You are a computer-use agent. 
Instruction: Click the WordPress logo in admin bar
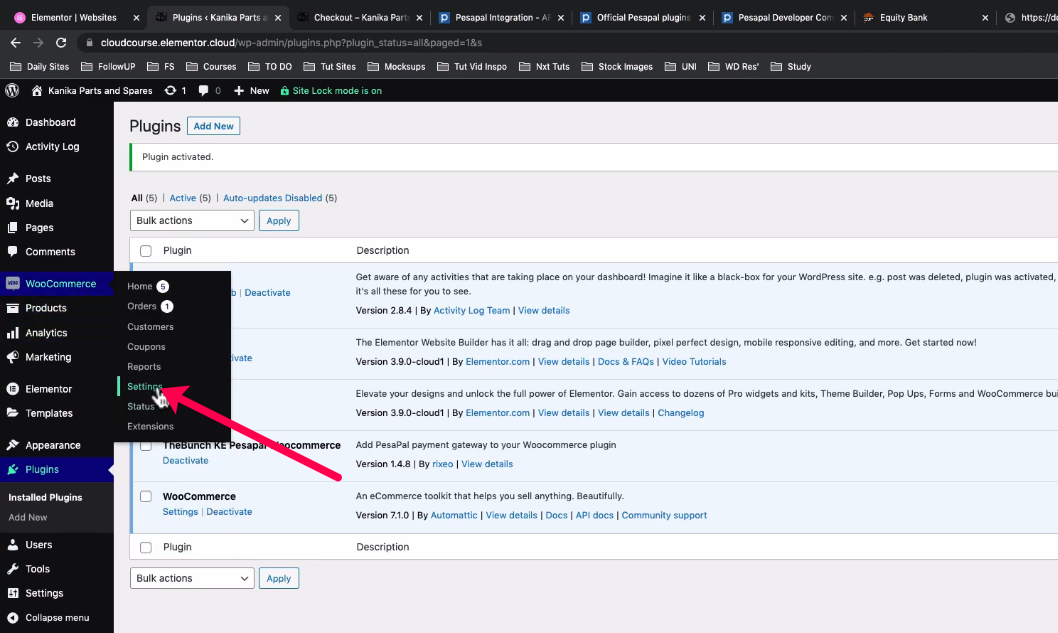pyautogui.click(x=12, y=90)
